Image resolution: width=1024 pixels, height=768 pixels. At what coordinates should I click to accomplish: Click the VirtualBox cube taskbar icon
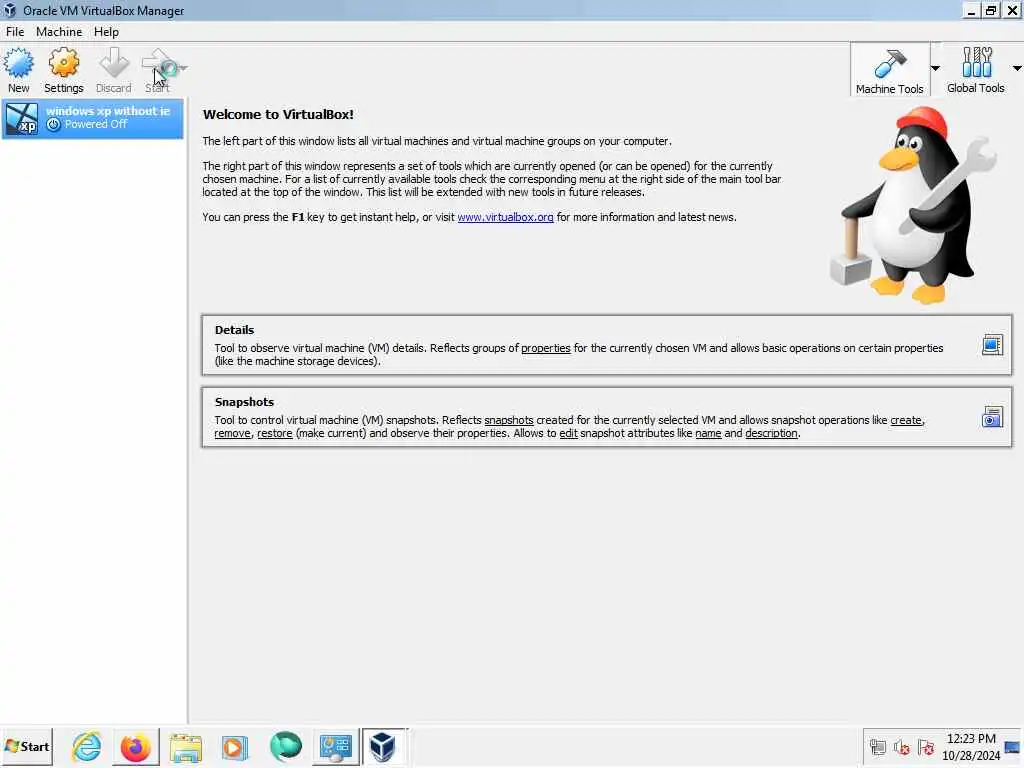pos(383,747)
